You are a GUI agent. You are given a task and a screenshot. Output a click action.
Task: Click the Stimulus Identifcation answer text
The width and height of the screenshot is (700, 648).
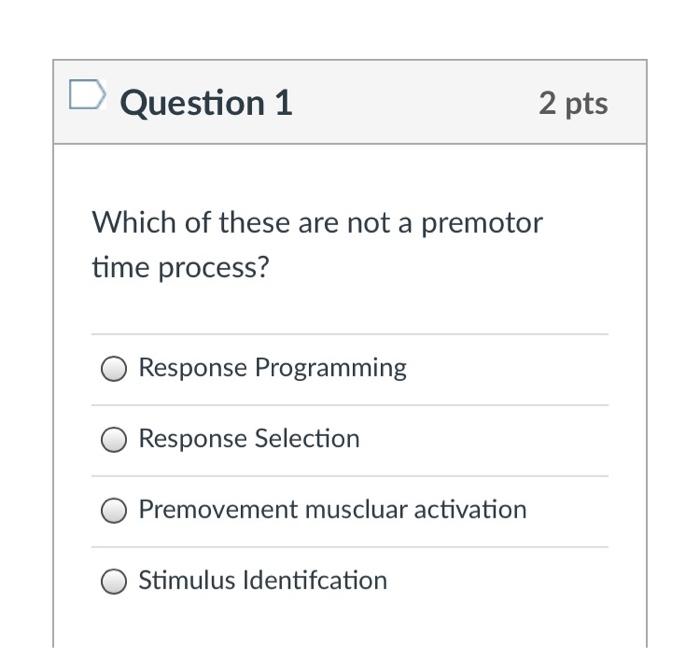coord(263,580)
